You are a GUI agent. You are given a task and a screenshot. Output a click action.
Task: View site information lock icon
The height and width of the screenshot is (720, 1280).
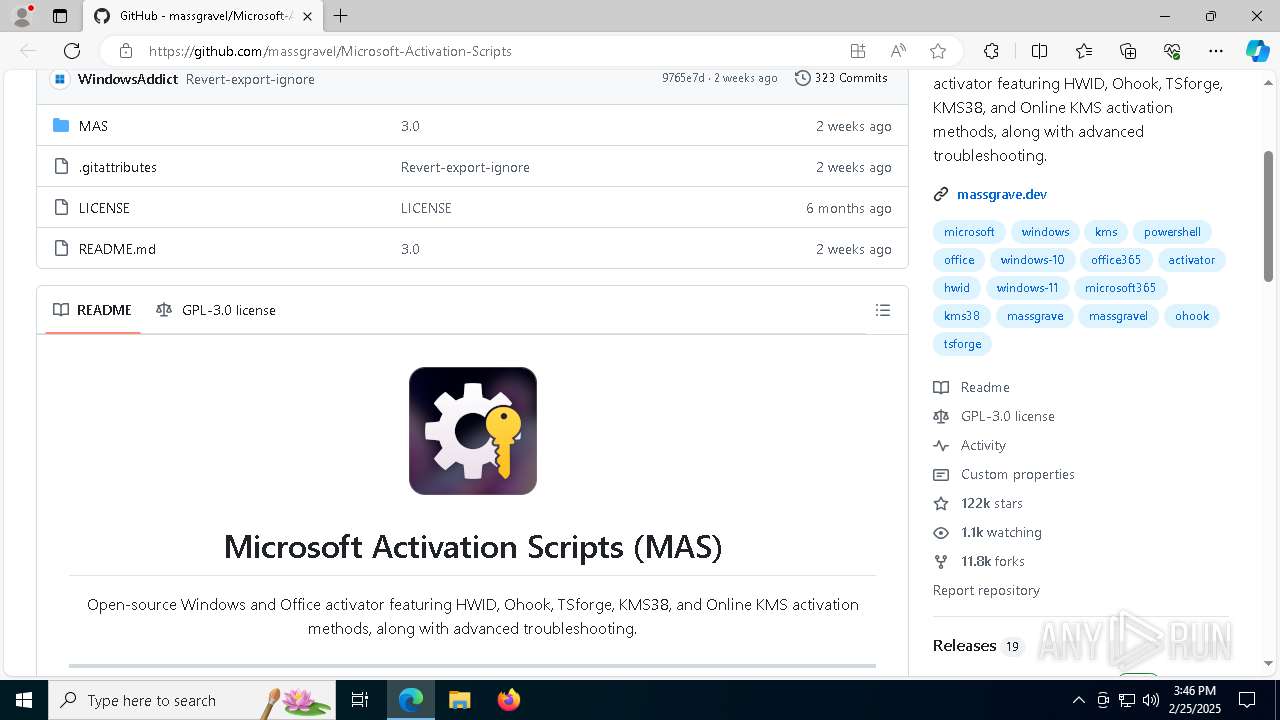coord(125,51)
